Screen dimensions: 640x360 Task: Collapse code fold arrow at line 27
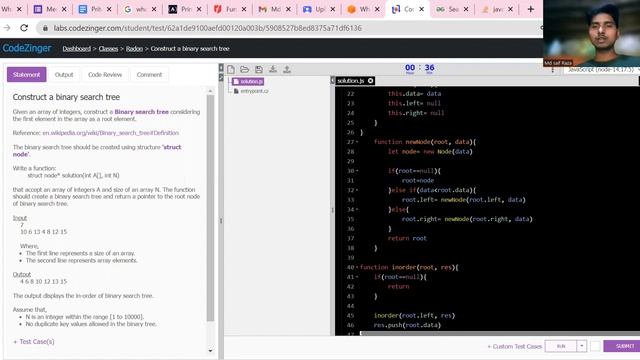(357, 142)
